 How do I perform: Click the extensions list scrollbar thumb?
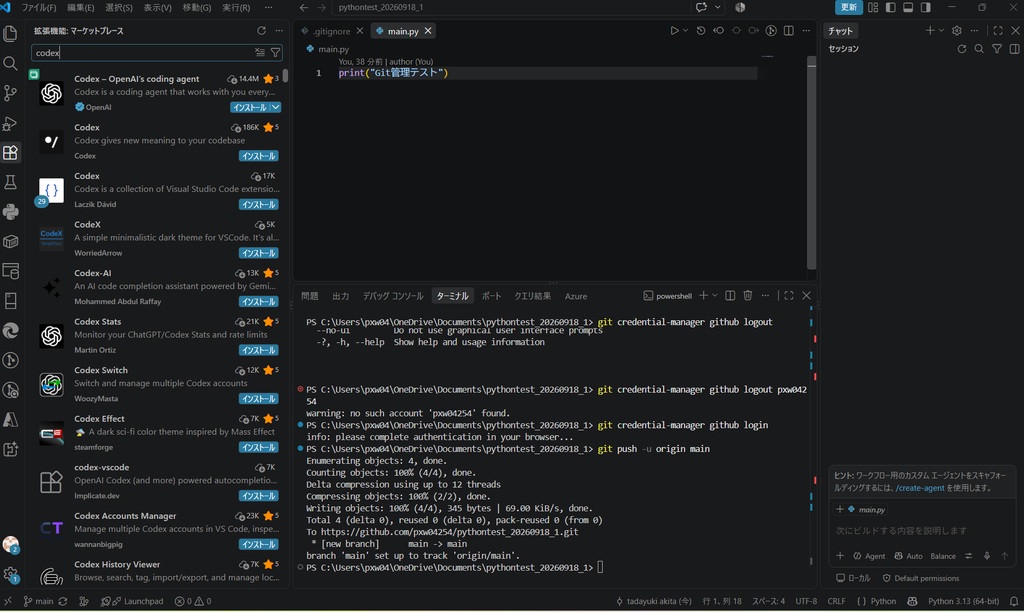[x=285, y=75]
